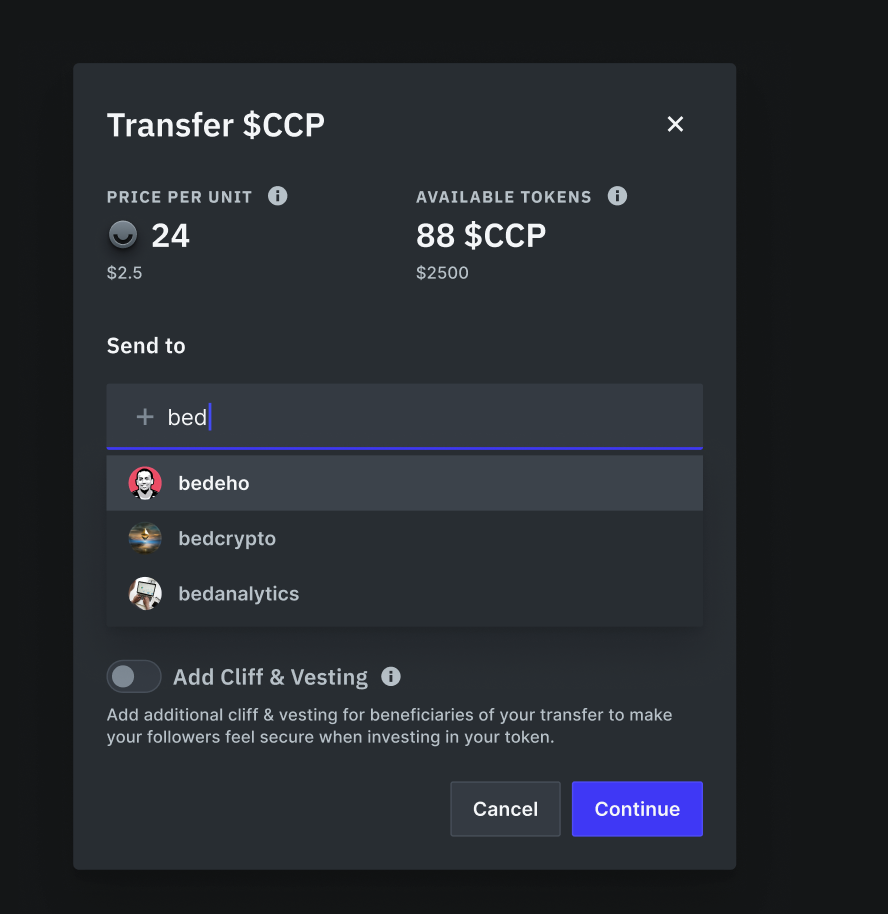This screenshot has height=914, width=888.
Task: Click the $2500 value under Available Tokens
Action: [442, 272]
